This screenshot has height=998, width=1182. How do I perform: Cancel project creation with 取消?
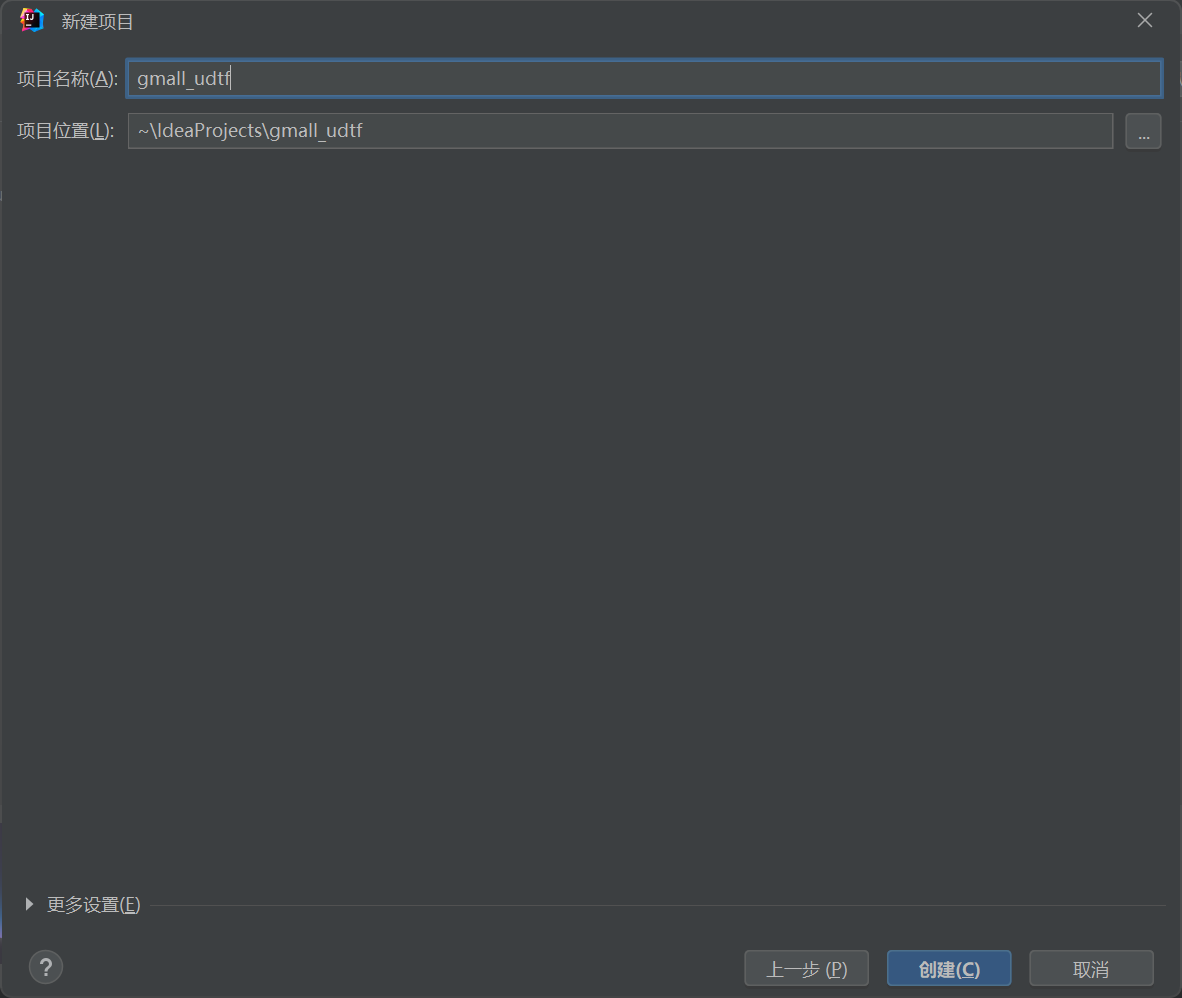tap(1091, 967)
